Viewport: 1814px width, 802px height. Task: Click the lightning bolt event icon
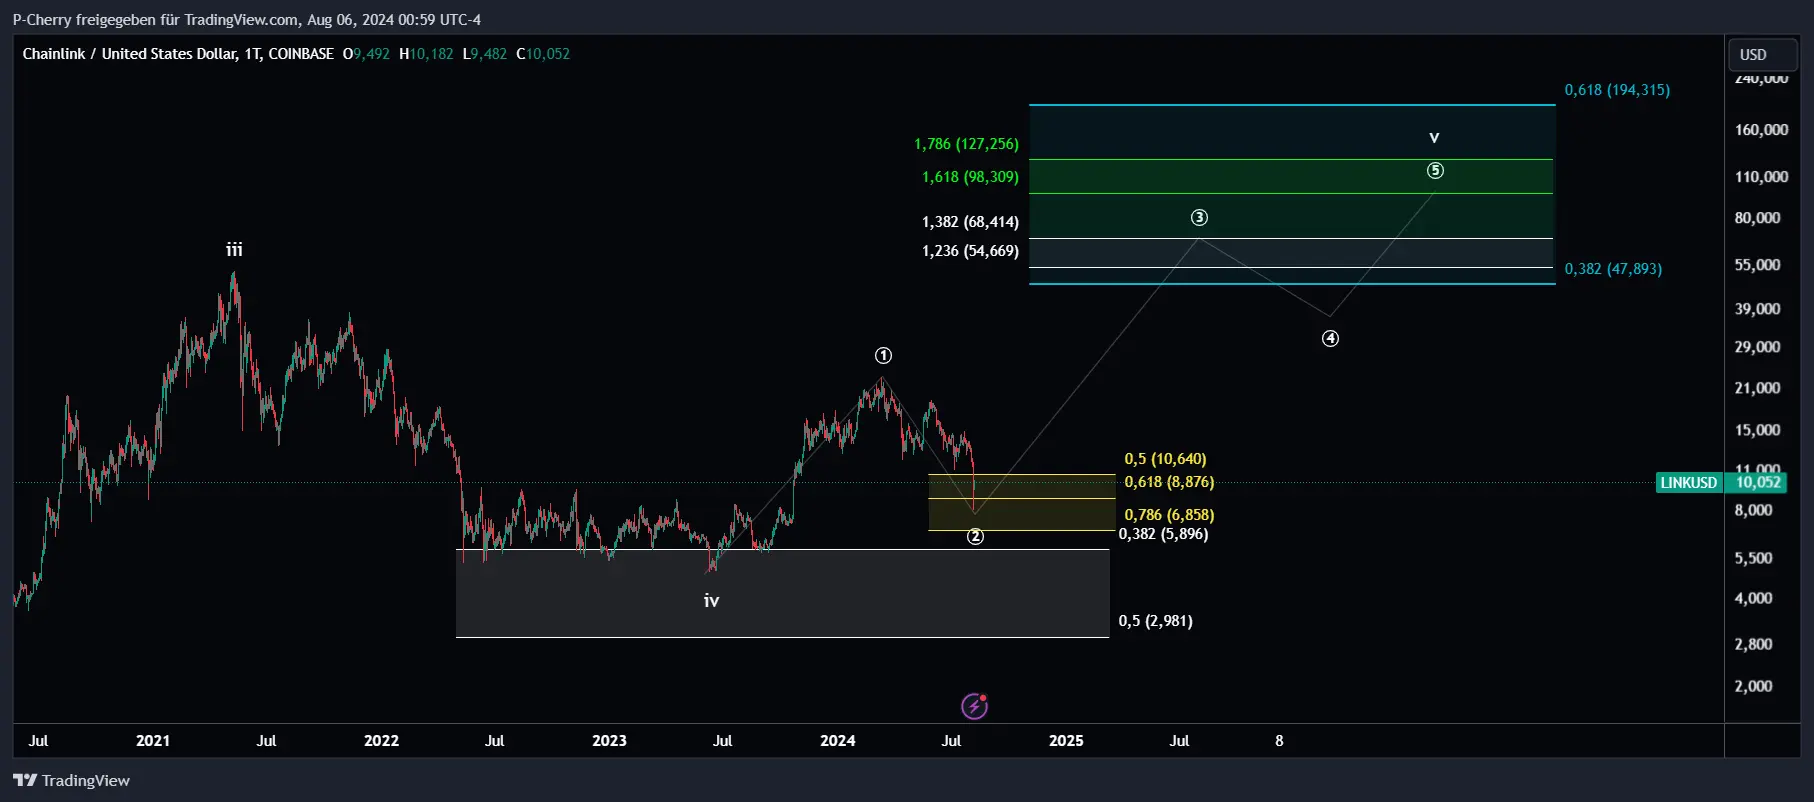coord(974,706)
